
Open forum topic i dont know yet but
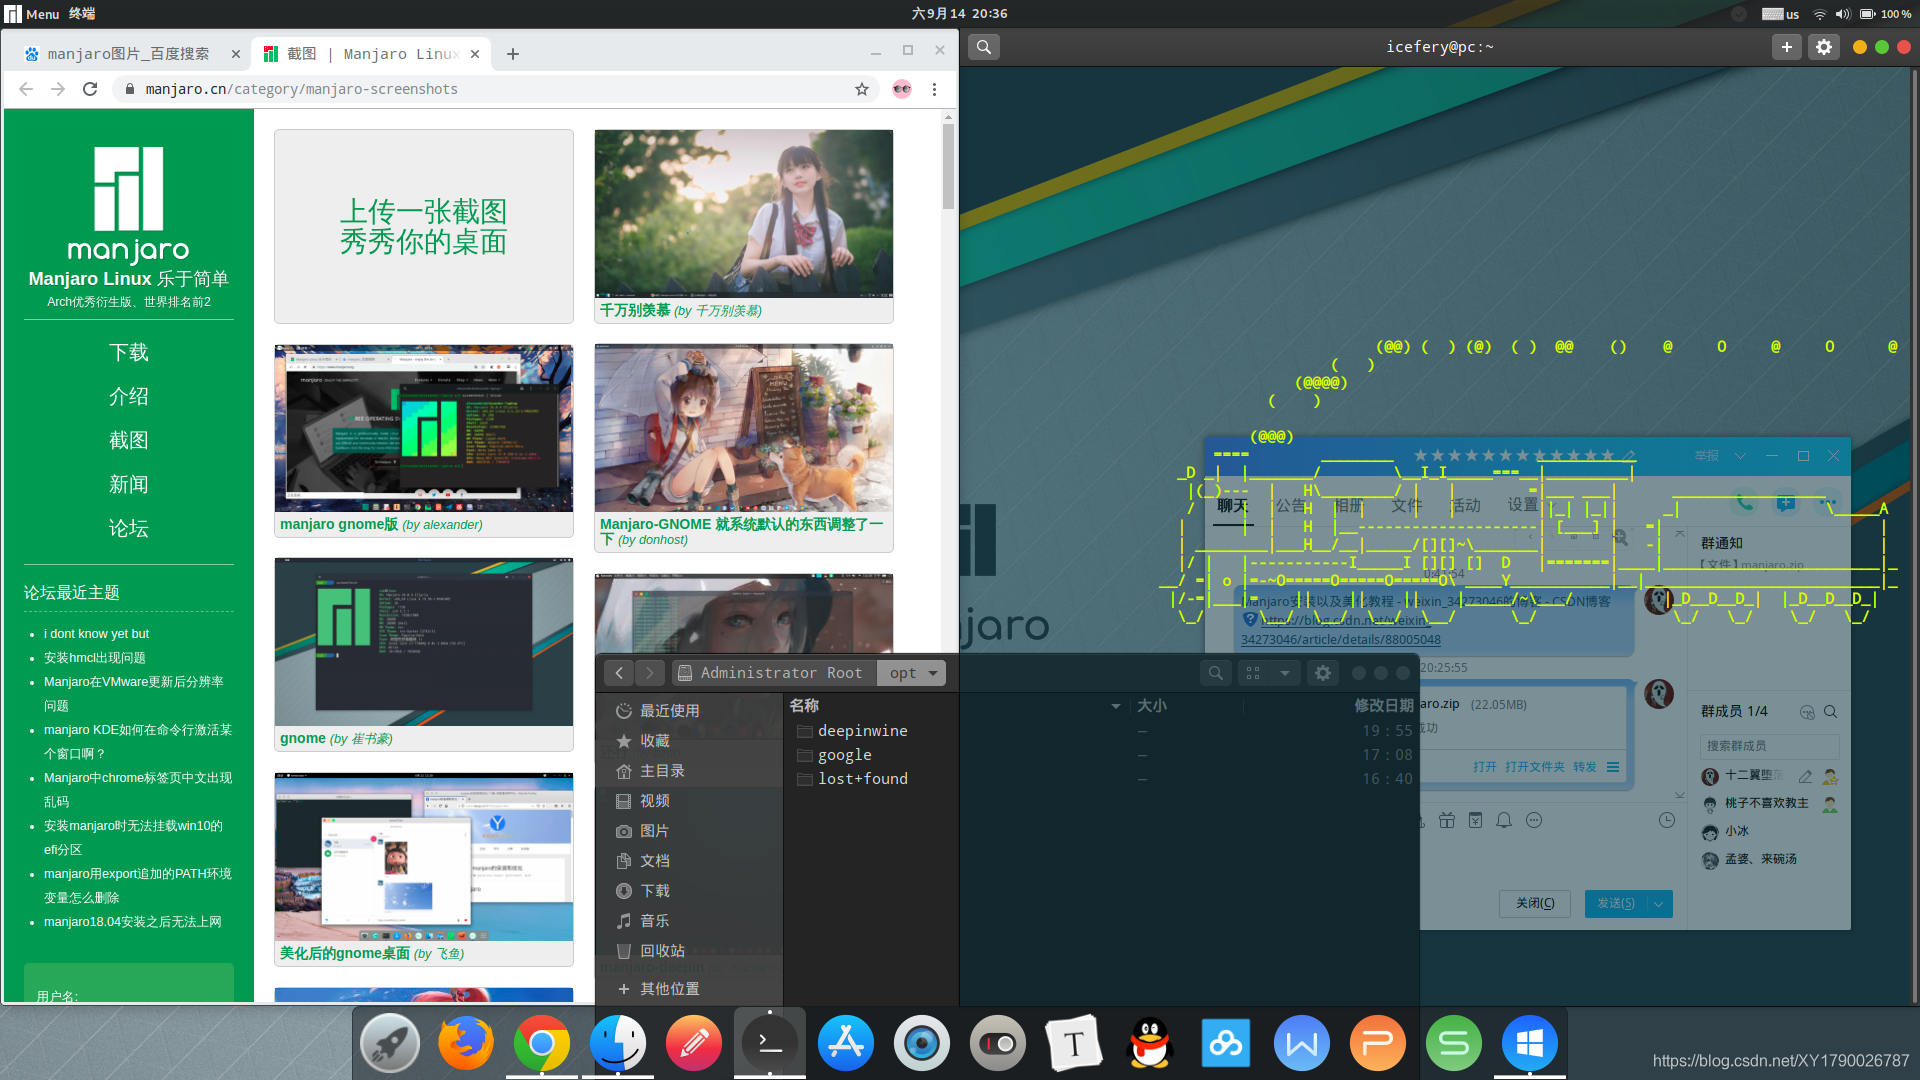click(x=96, y=634)
